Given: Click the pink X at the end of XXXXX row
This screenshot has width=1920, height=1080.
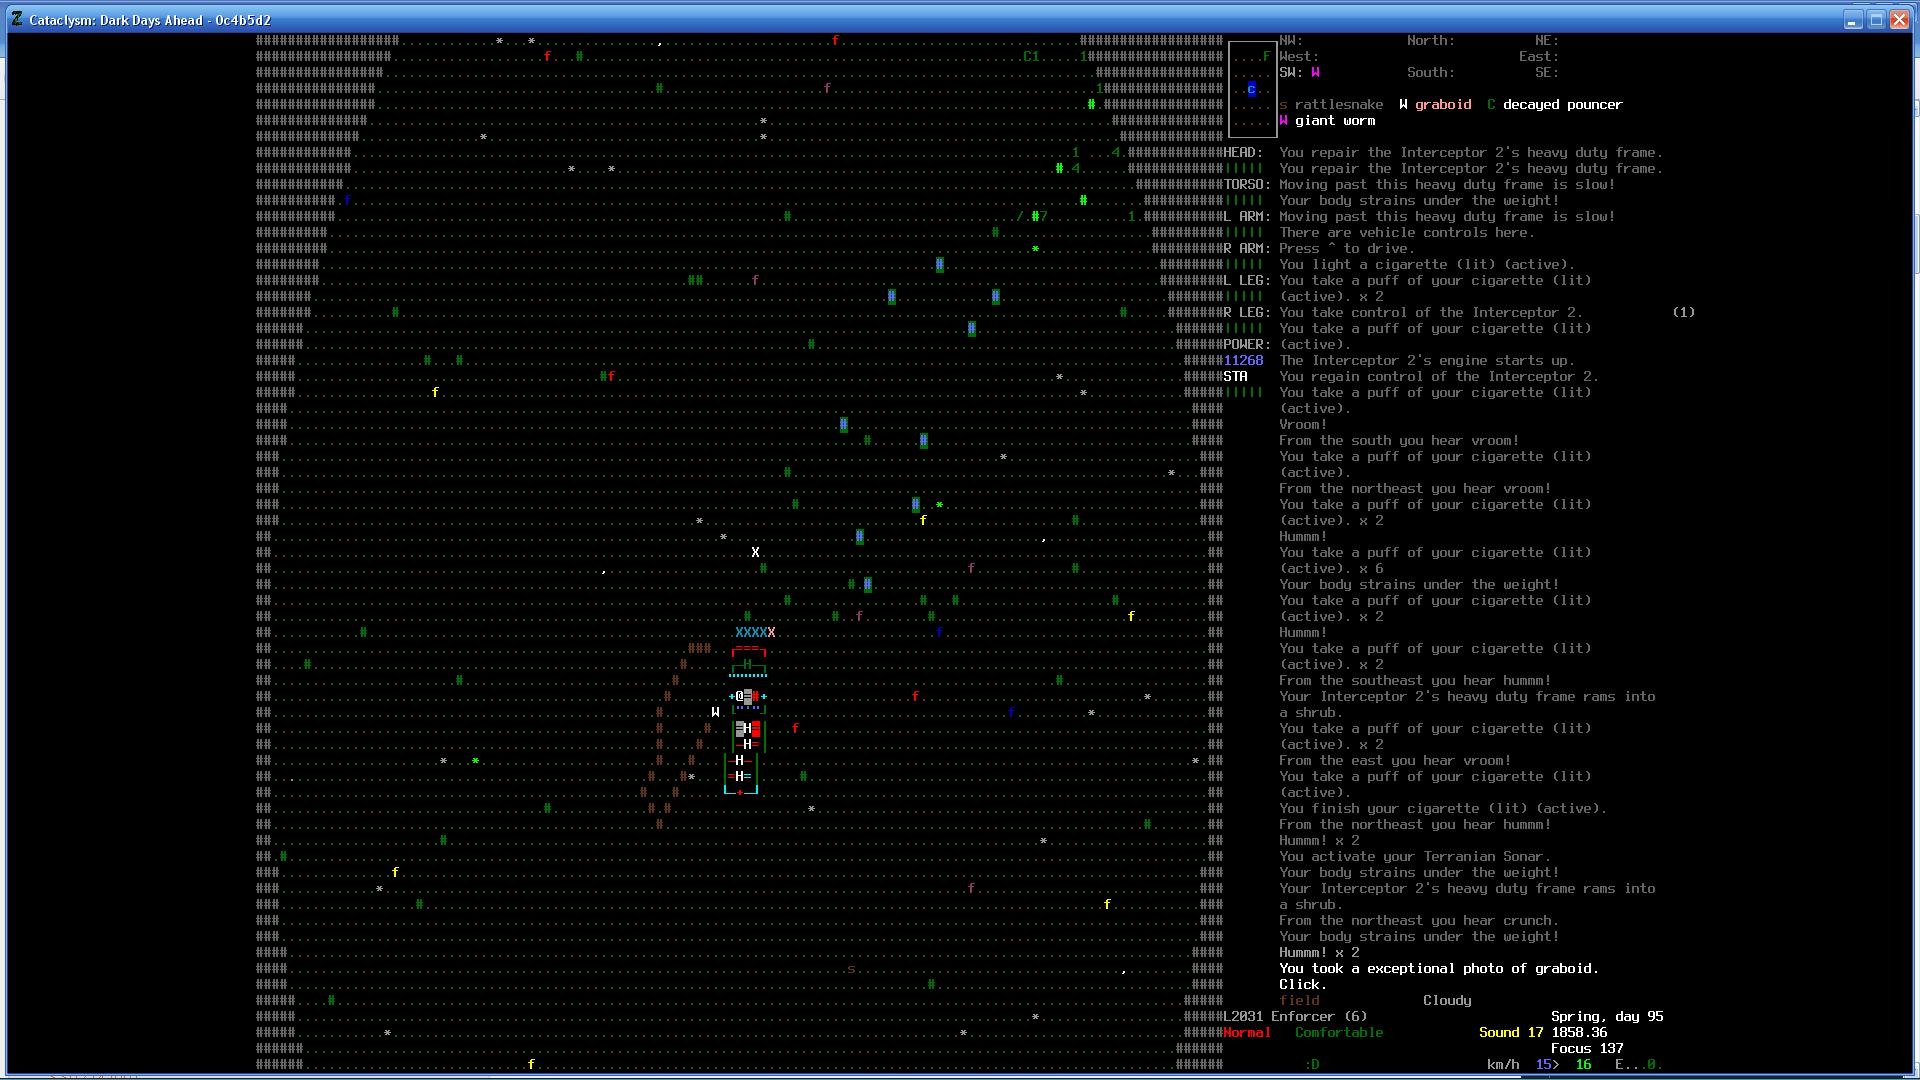Looking at the screenshot, I should pyautogui.click(x=772, y=633).
